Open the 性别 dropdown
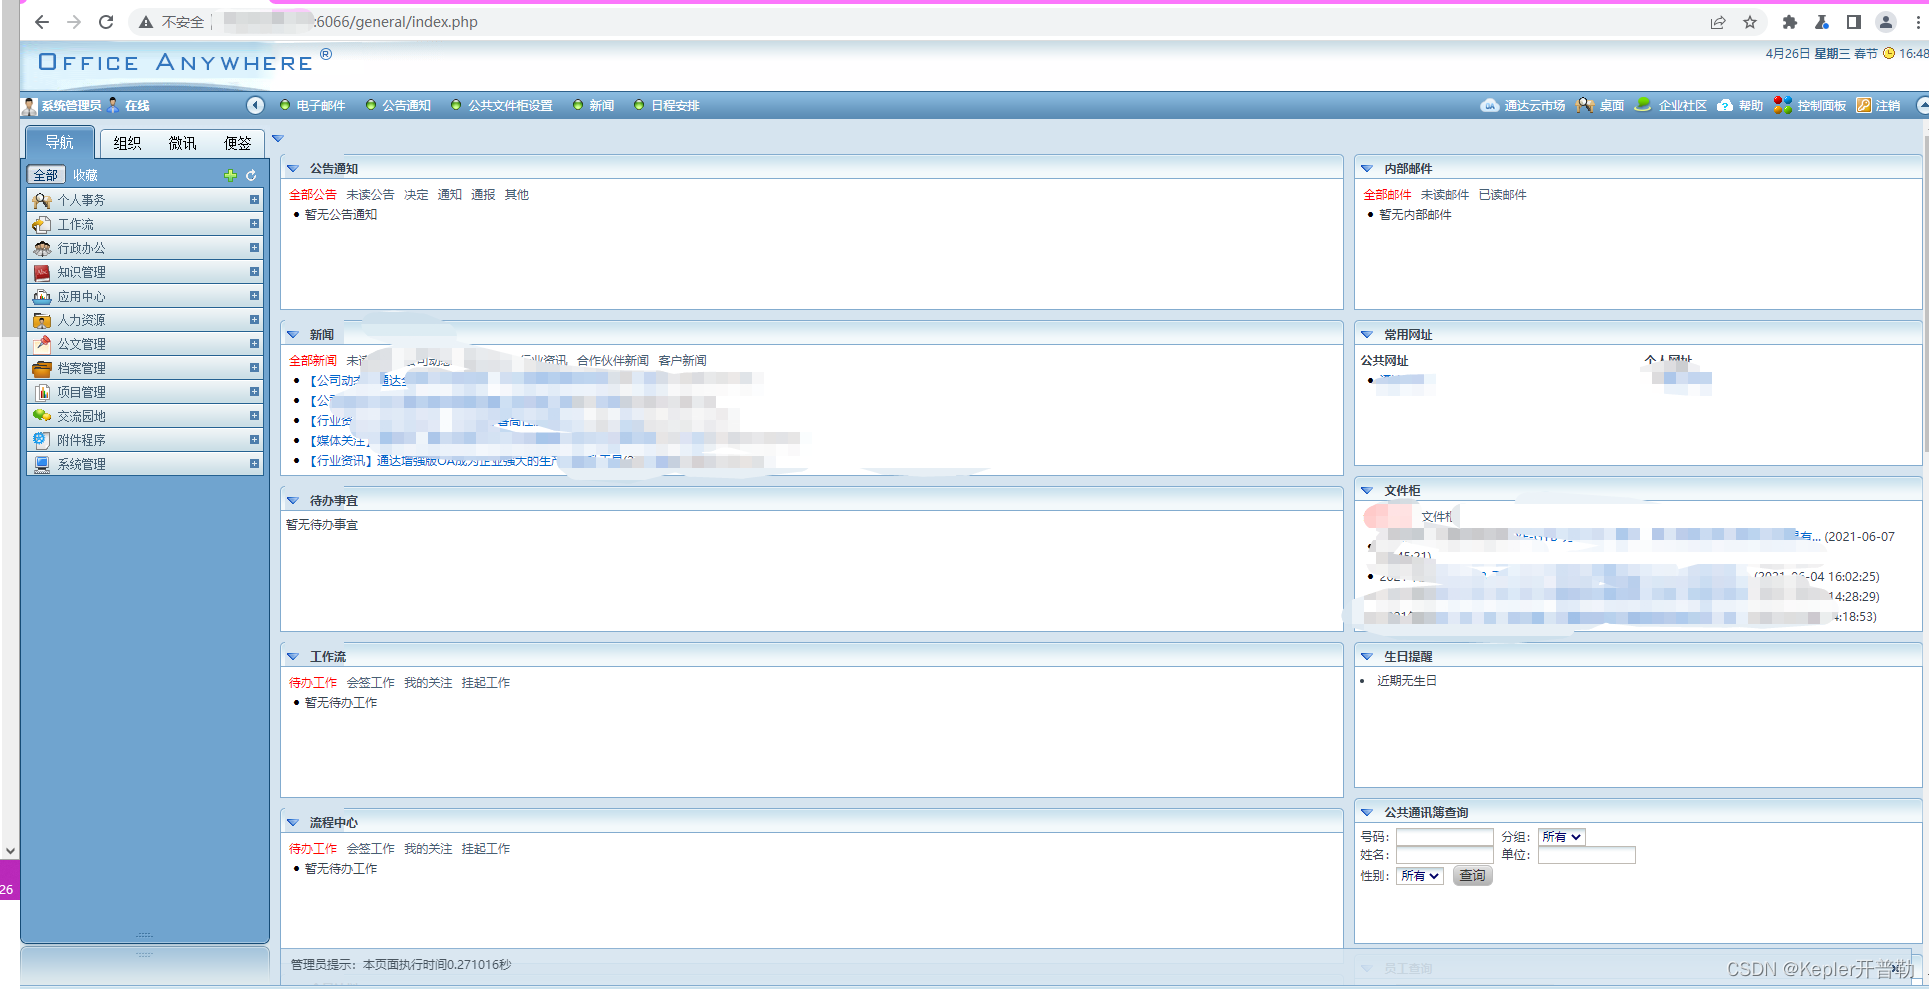This screenshot has width=1929, height=989. coord(1419,875)
